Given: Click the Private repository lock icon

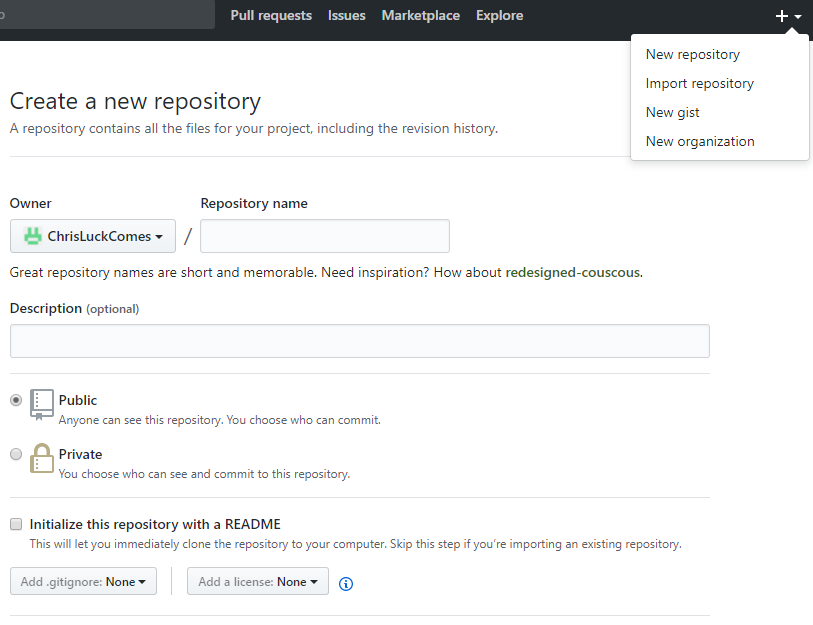Looking at the screenshot, I should pyautogui.click(x=41, y=458).
